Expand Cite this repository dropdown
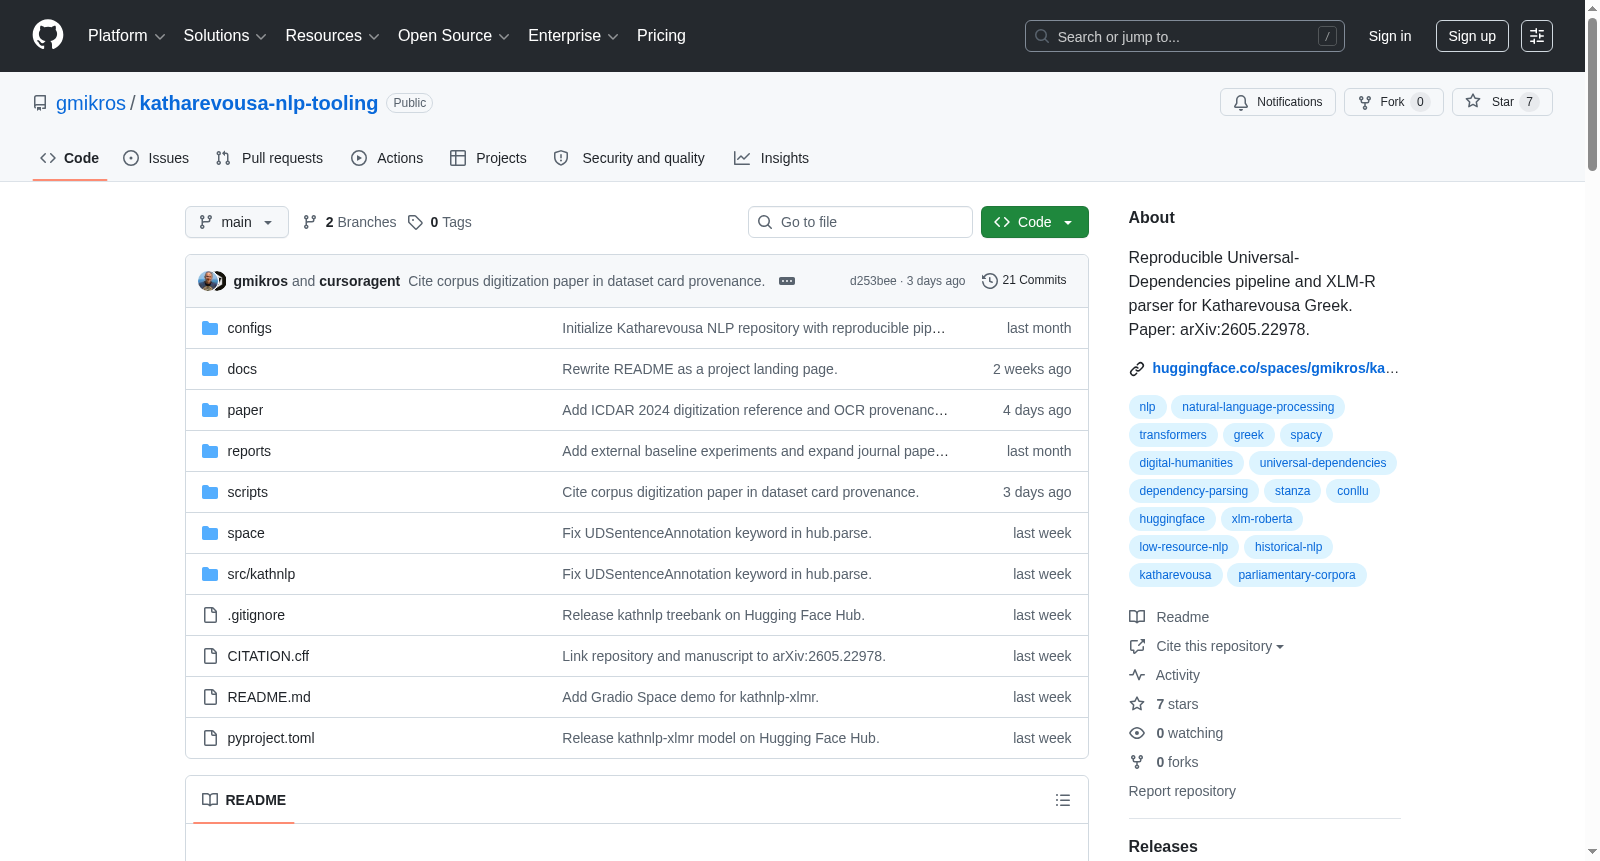The width and height of the screenshot is (1600, 861). [x=1220, y=646]
